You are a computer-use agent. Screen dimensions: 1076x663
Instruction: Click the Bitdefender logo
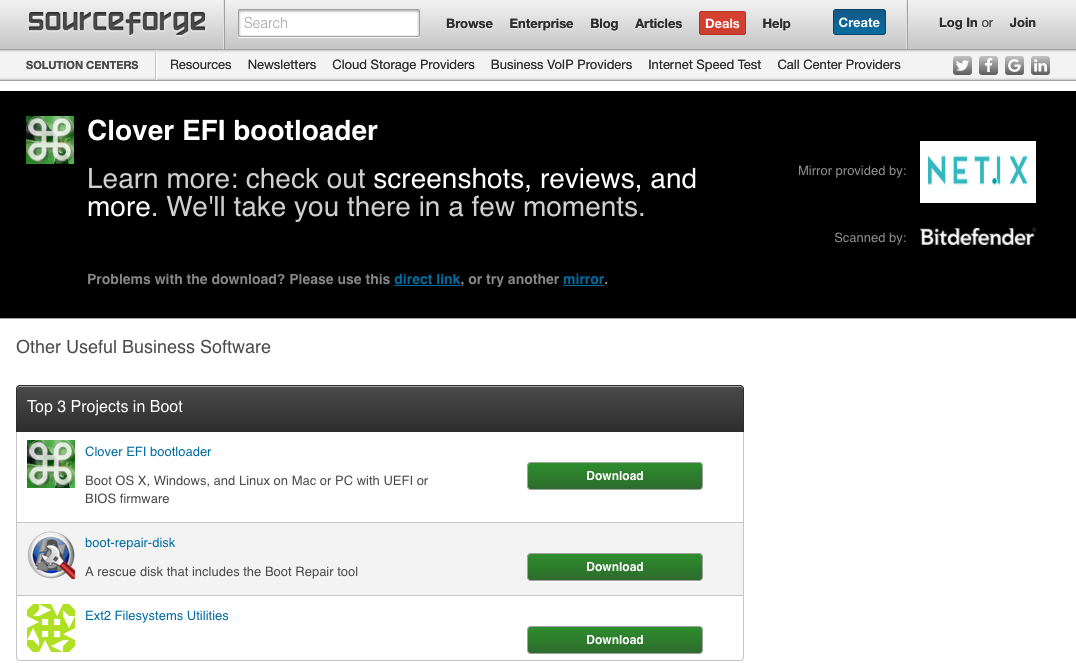coord(977,237)
